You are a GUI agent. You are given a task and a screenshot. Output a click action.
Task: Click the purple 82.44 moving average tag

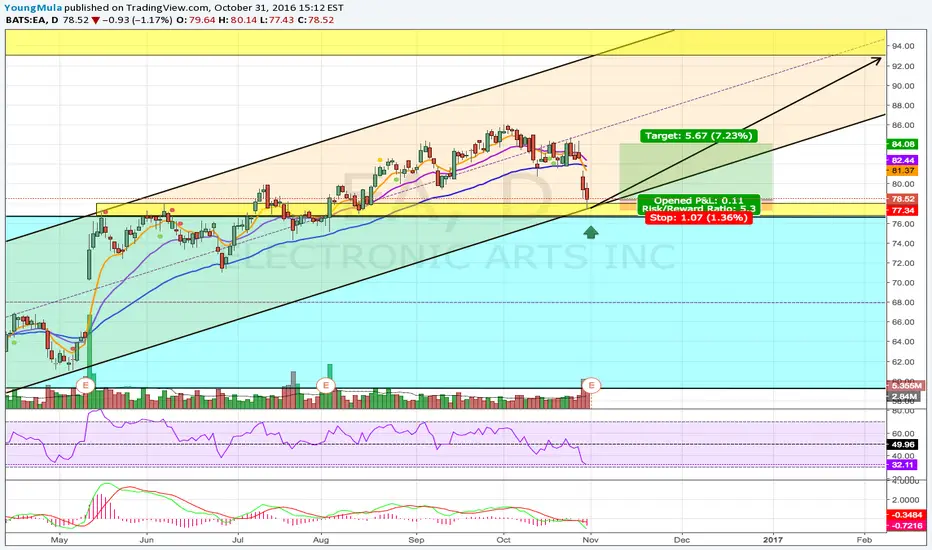(x=902, y=161)
